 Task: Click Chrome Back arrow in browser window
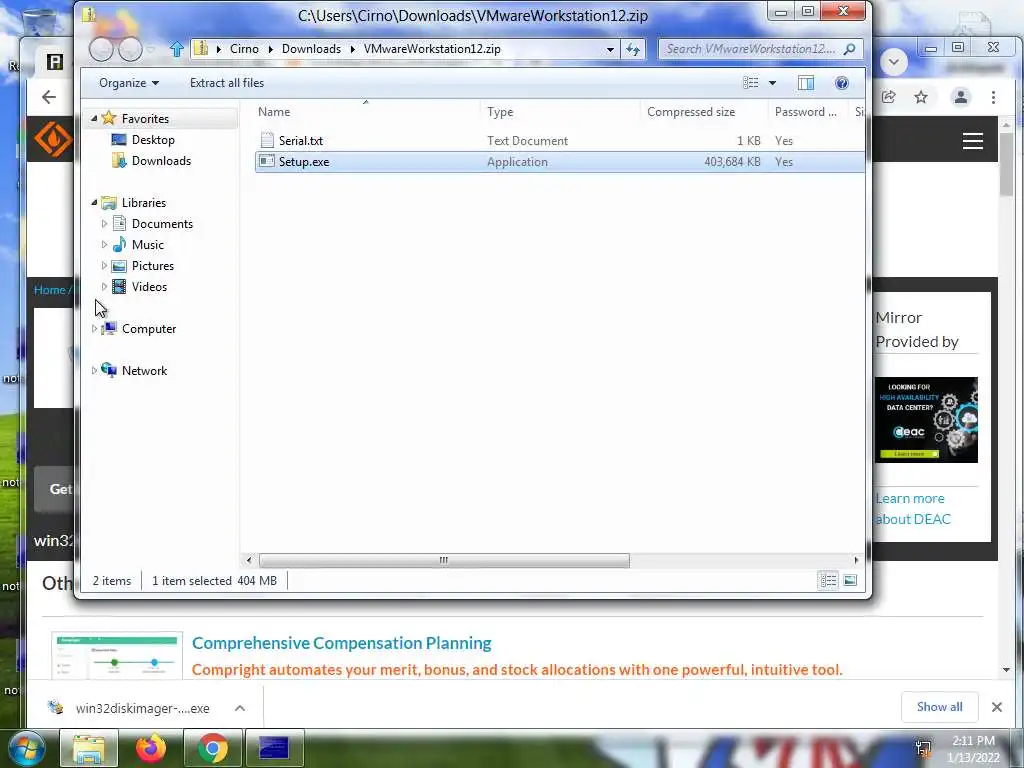click(x=49, y=97)
